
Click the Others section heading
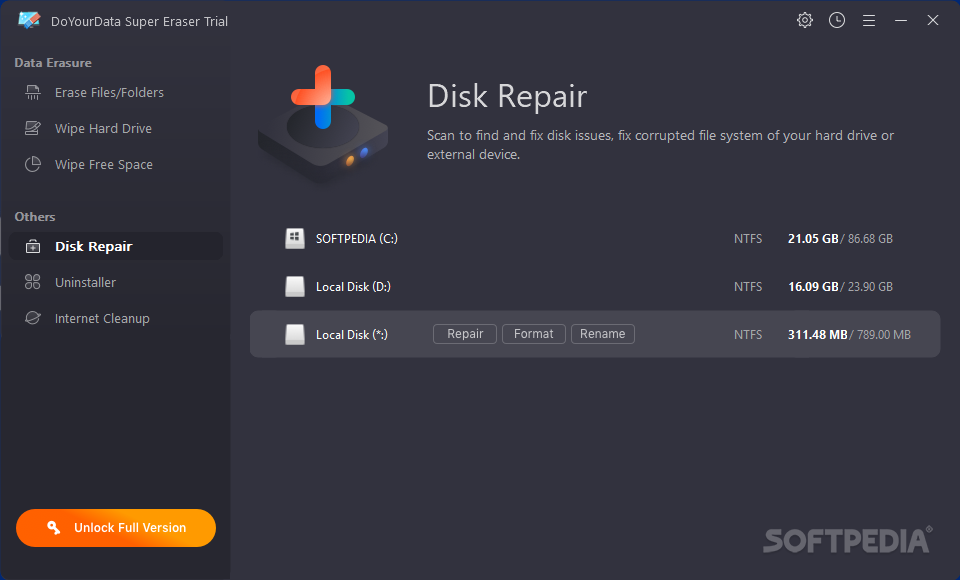click(x=35, y=217)
